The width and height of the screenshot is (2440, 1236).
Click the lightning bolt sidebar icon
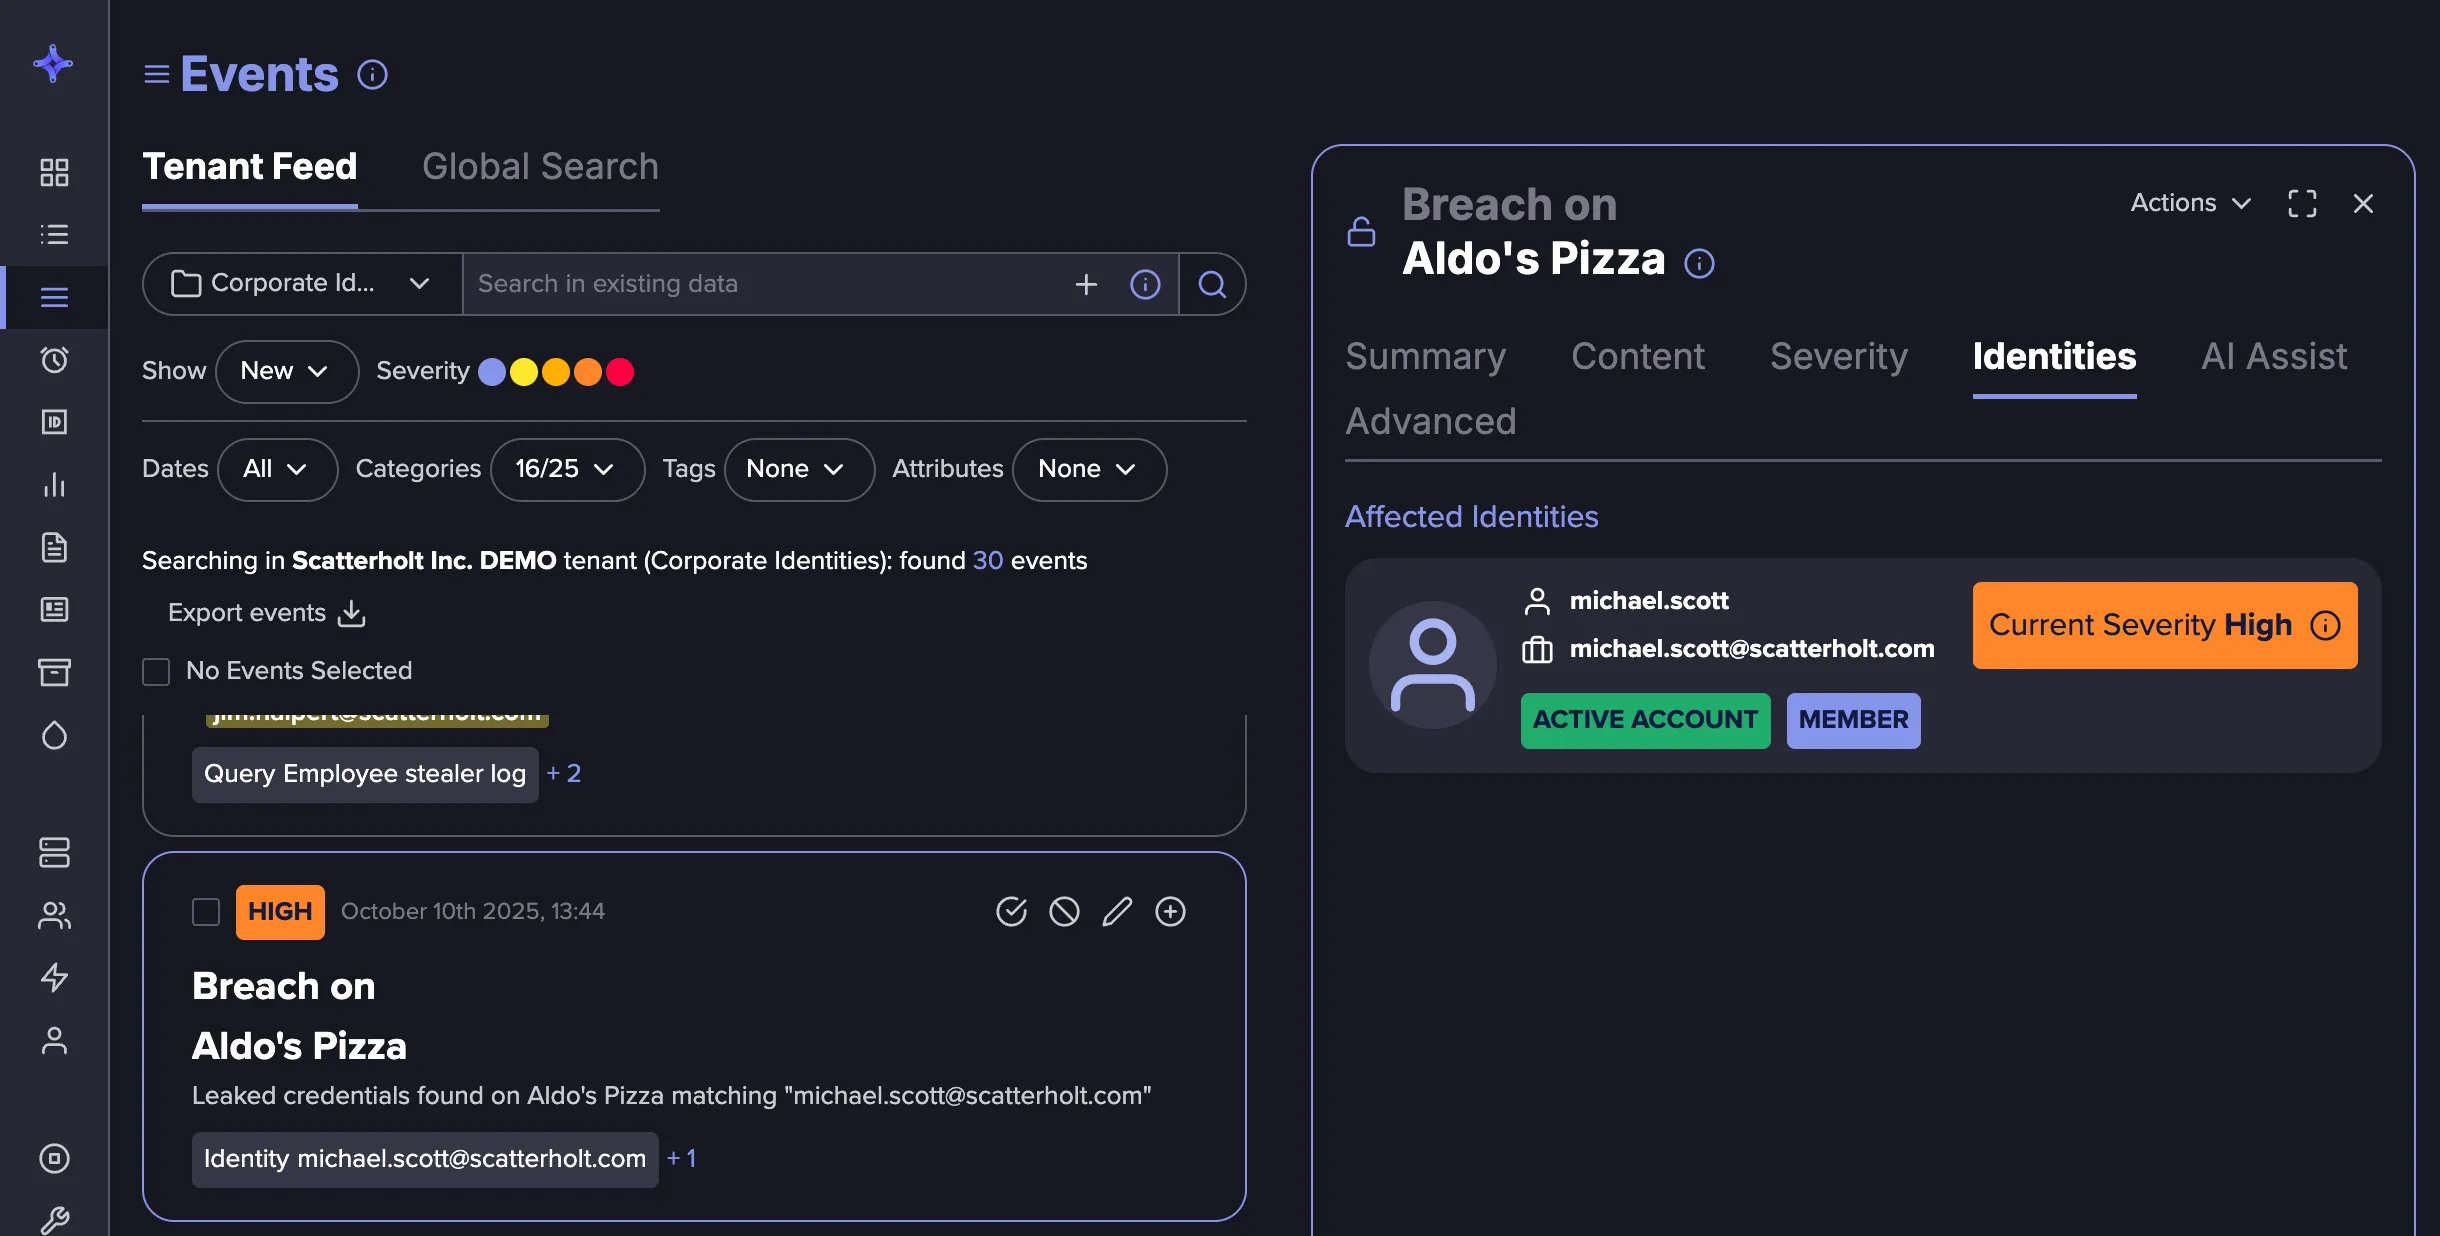[54, 978]
